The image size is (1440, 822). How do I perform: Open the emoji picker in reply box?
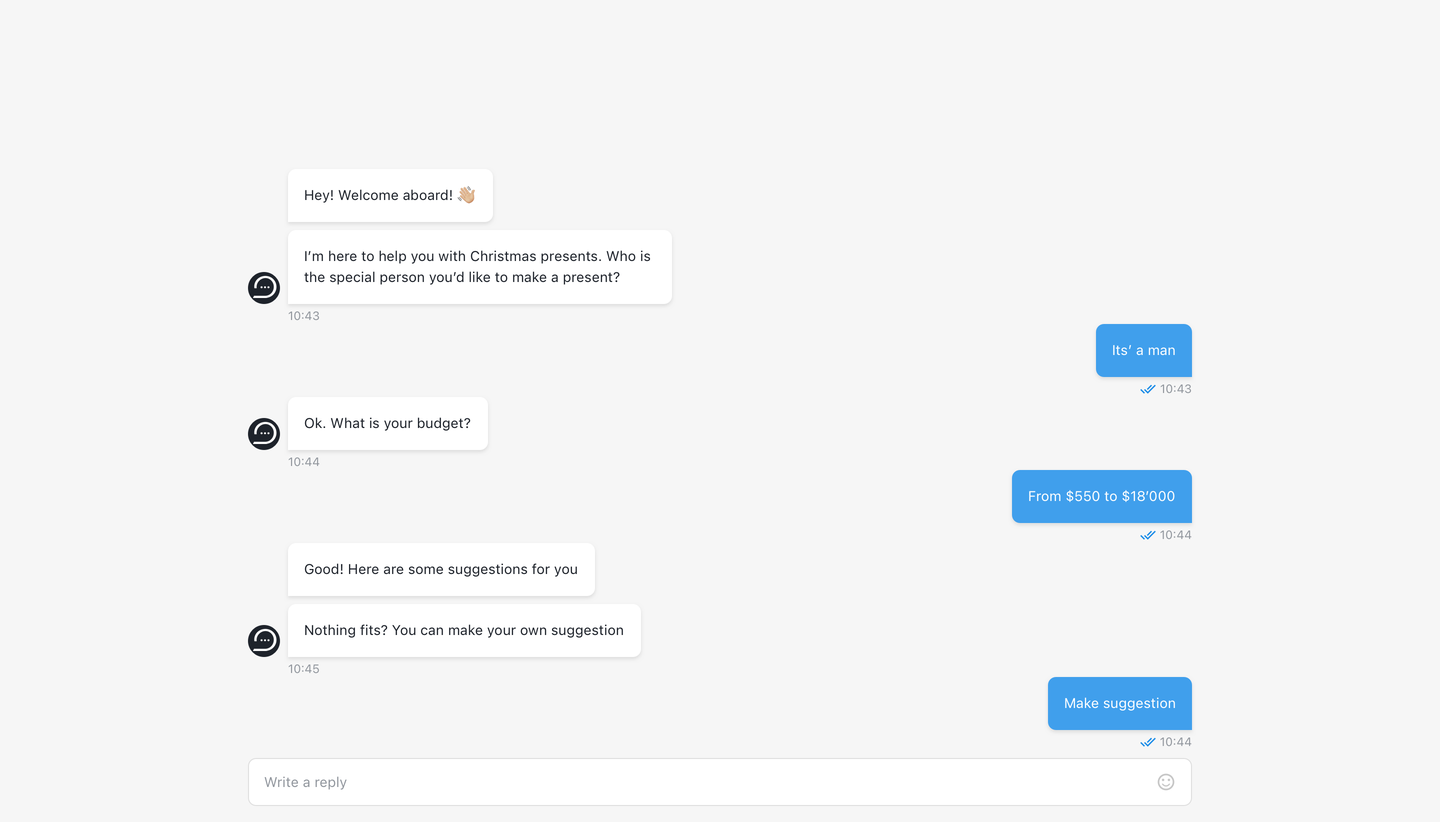1165,782
